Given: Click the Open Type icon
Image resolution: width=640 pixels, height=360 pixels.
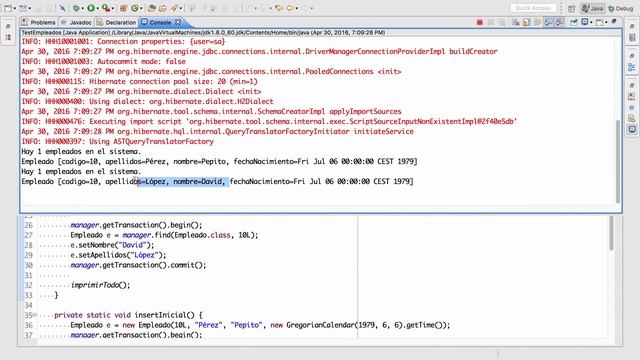Looking at the screenshot, I should tap(152, 8).
